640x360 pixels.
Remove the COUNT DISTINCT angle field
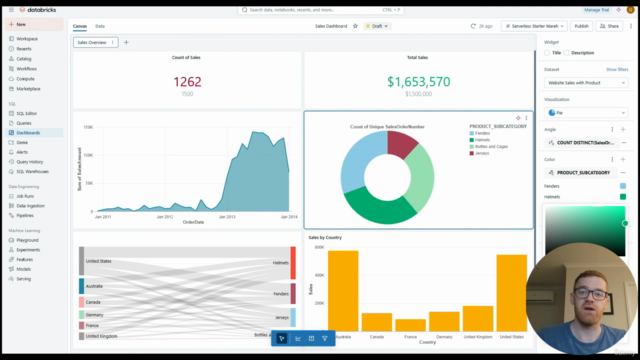pyautogui.click(x=624, y=143)
